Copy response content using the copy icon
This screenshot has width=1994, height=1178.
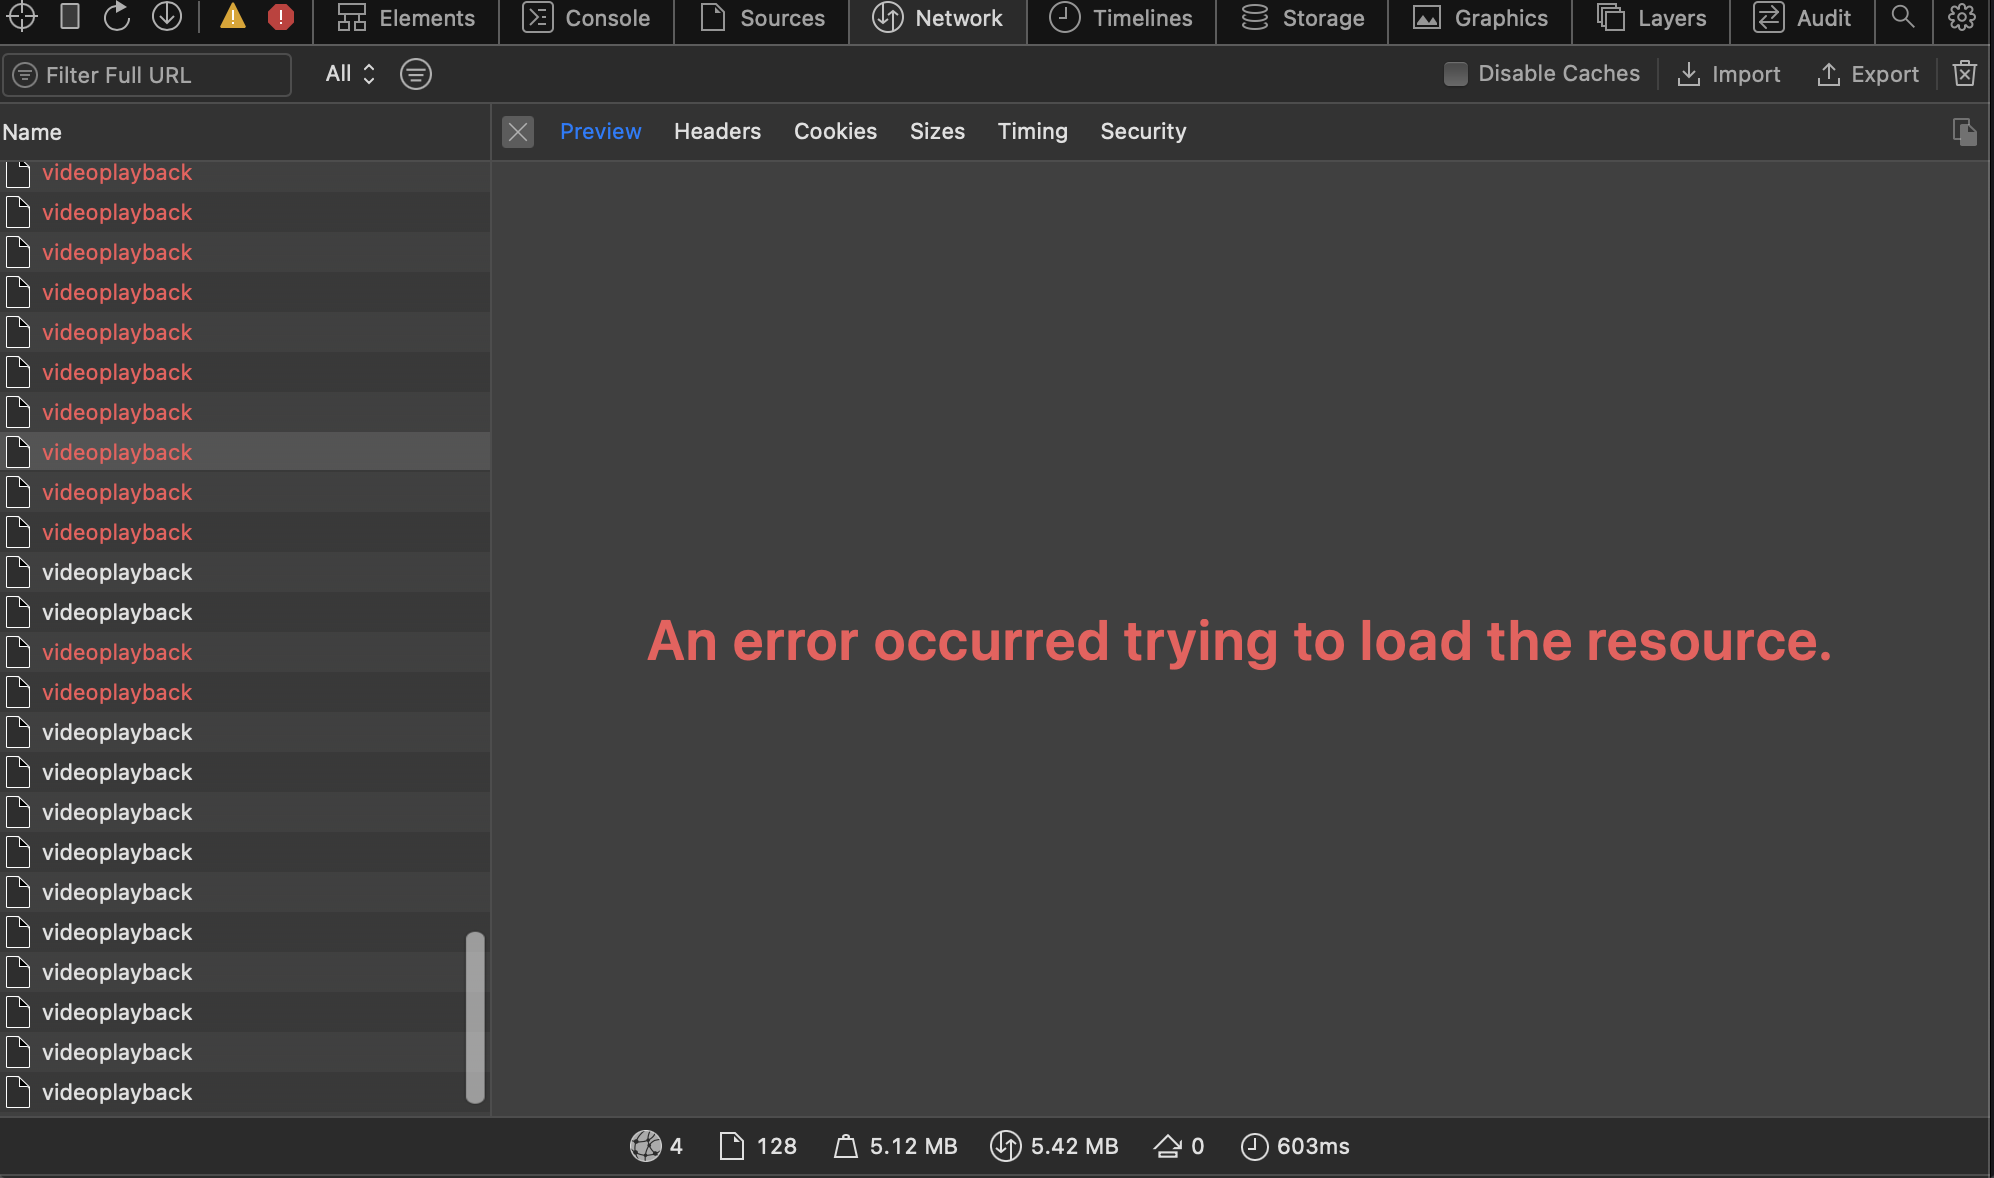click(1965, 131)
